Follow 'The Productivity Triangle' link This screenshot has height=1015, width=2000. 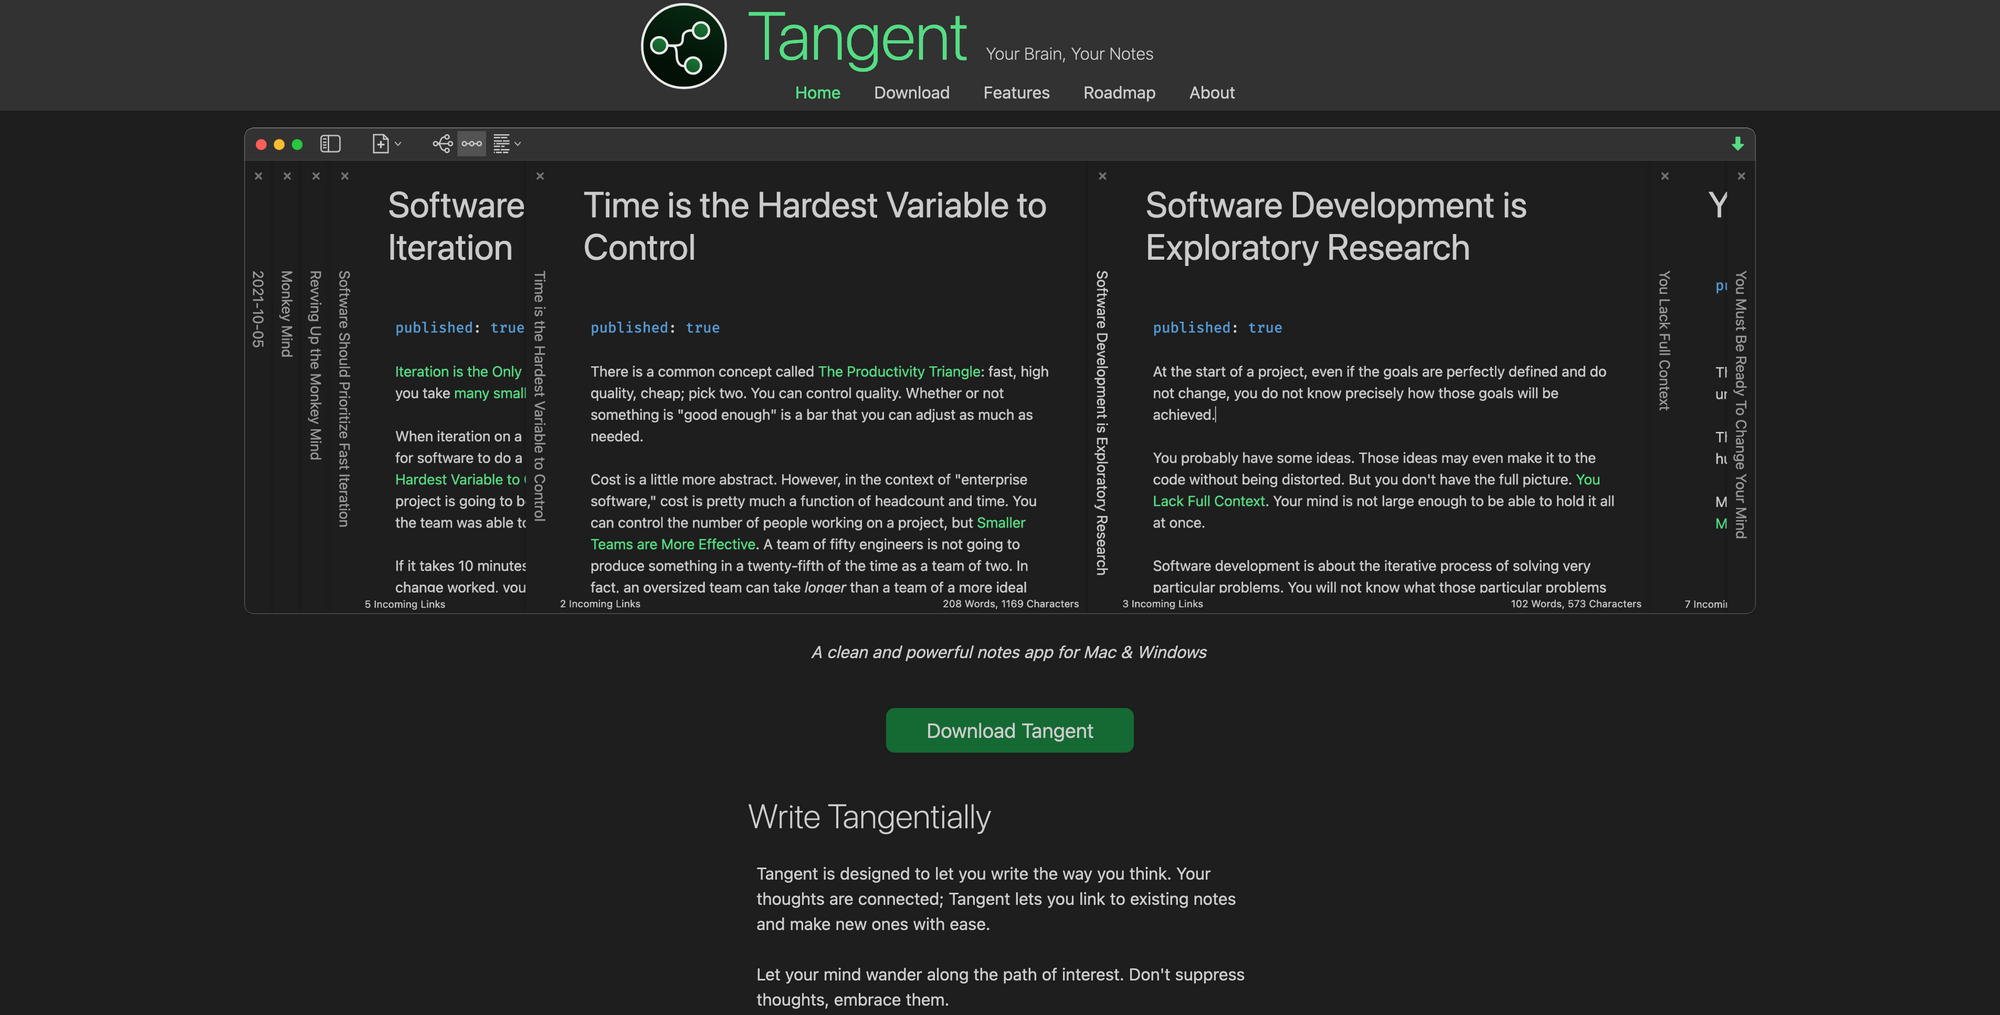click(x=899, y=372)
